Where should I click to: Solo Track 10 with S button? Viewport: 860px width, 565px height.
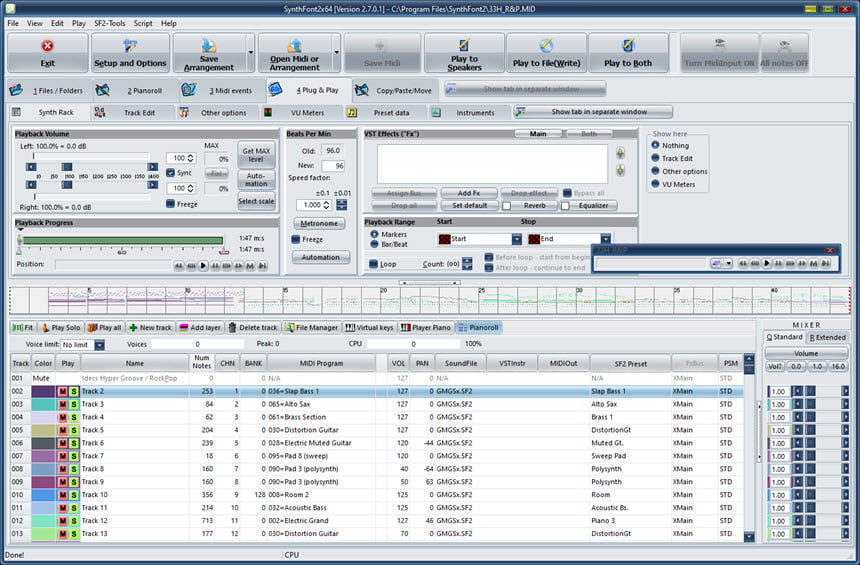73,495
